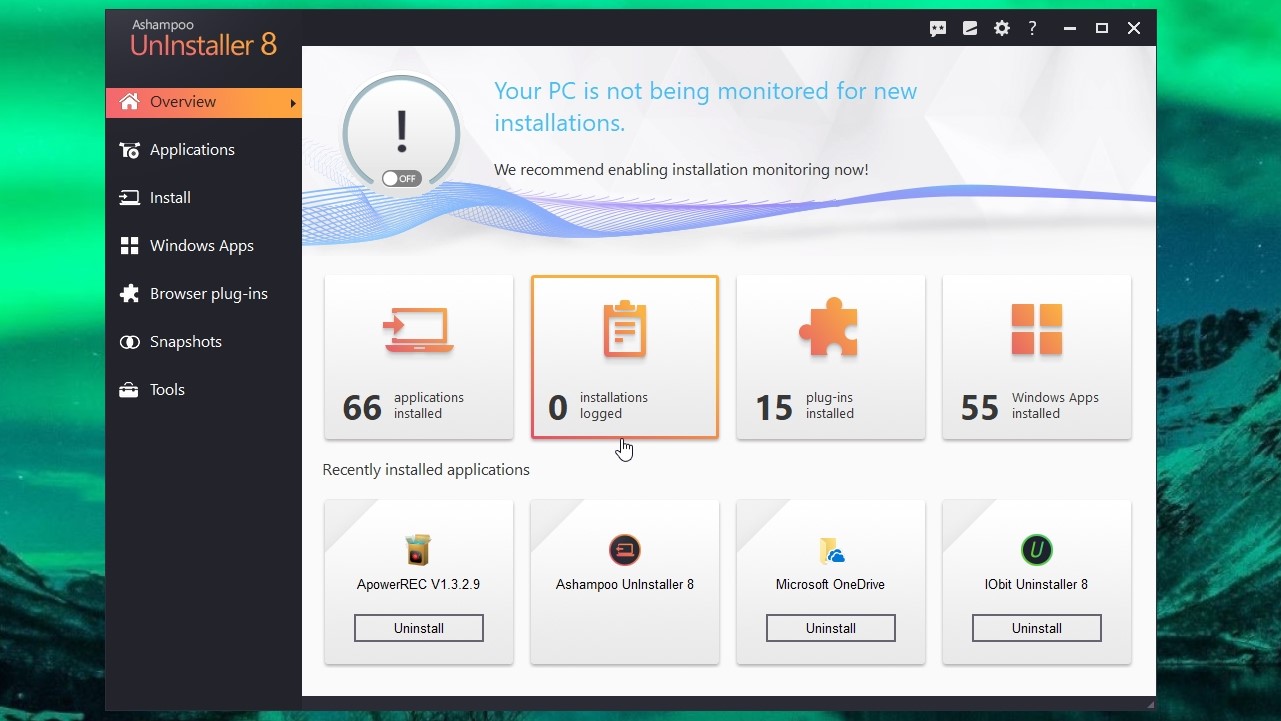The height and width of the screenshot is (721, 1281).
Task: Click the ApowerREC app icon
Action: pos(418,550)
